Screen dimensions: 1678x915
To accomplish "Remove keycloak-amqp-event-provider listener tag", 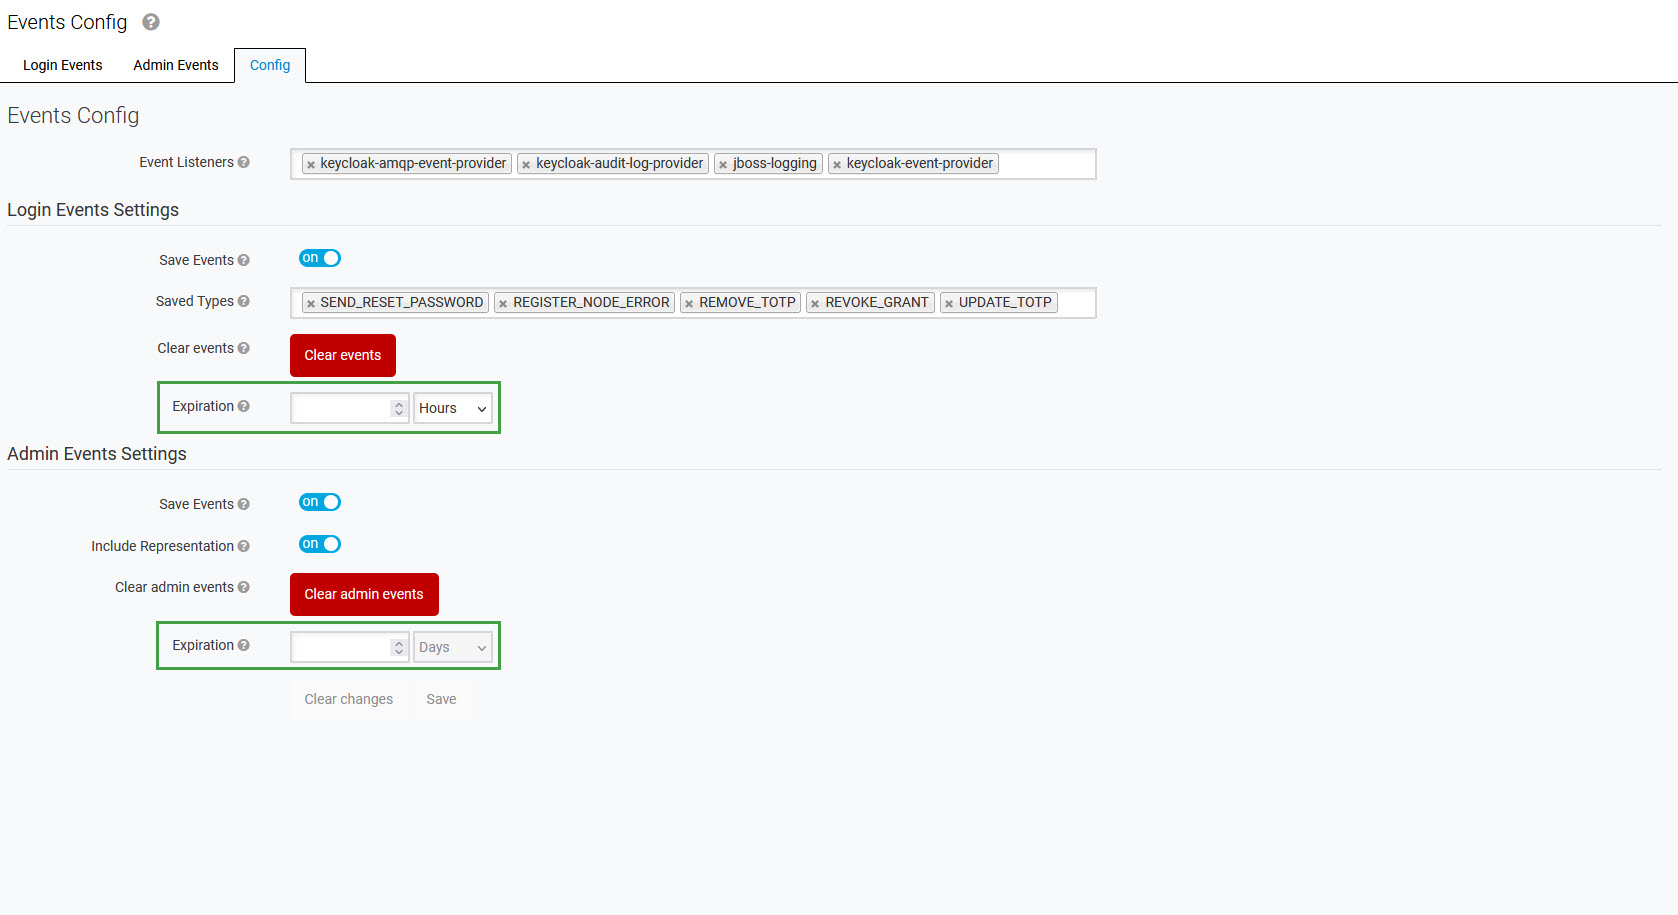I will click(x=311, y=165).
